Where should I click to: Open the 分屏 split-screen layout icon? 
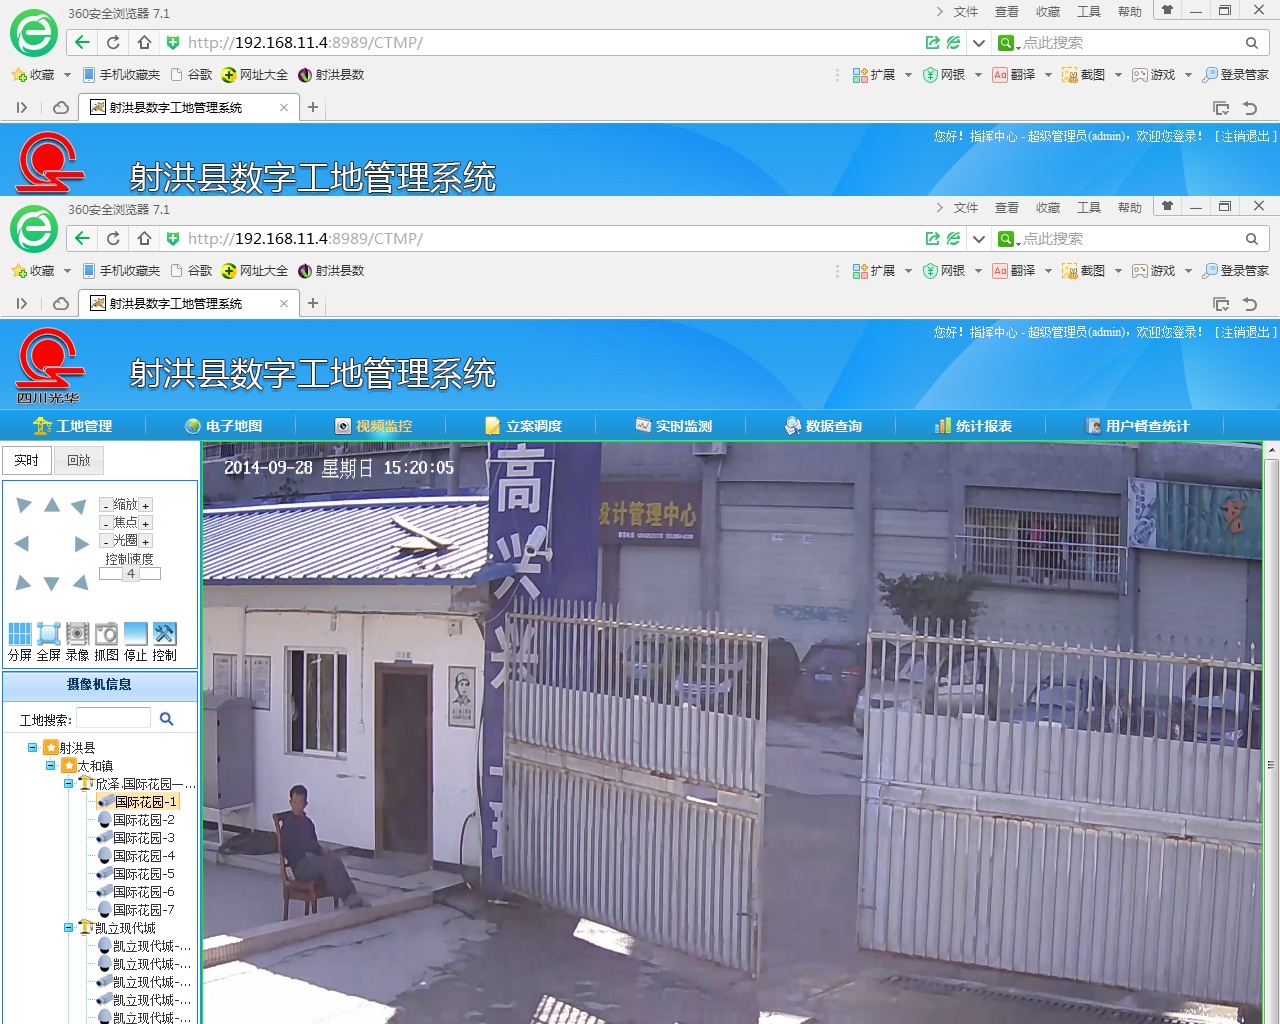[20, 634]
